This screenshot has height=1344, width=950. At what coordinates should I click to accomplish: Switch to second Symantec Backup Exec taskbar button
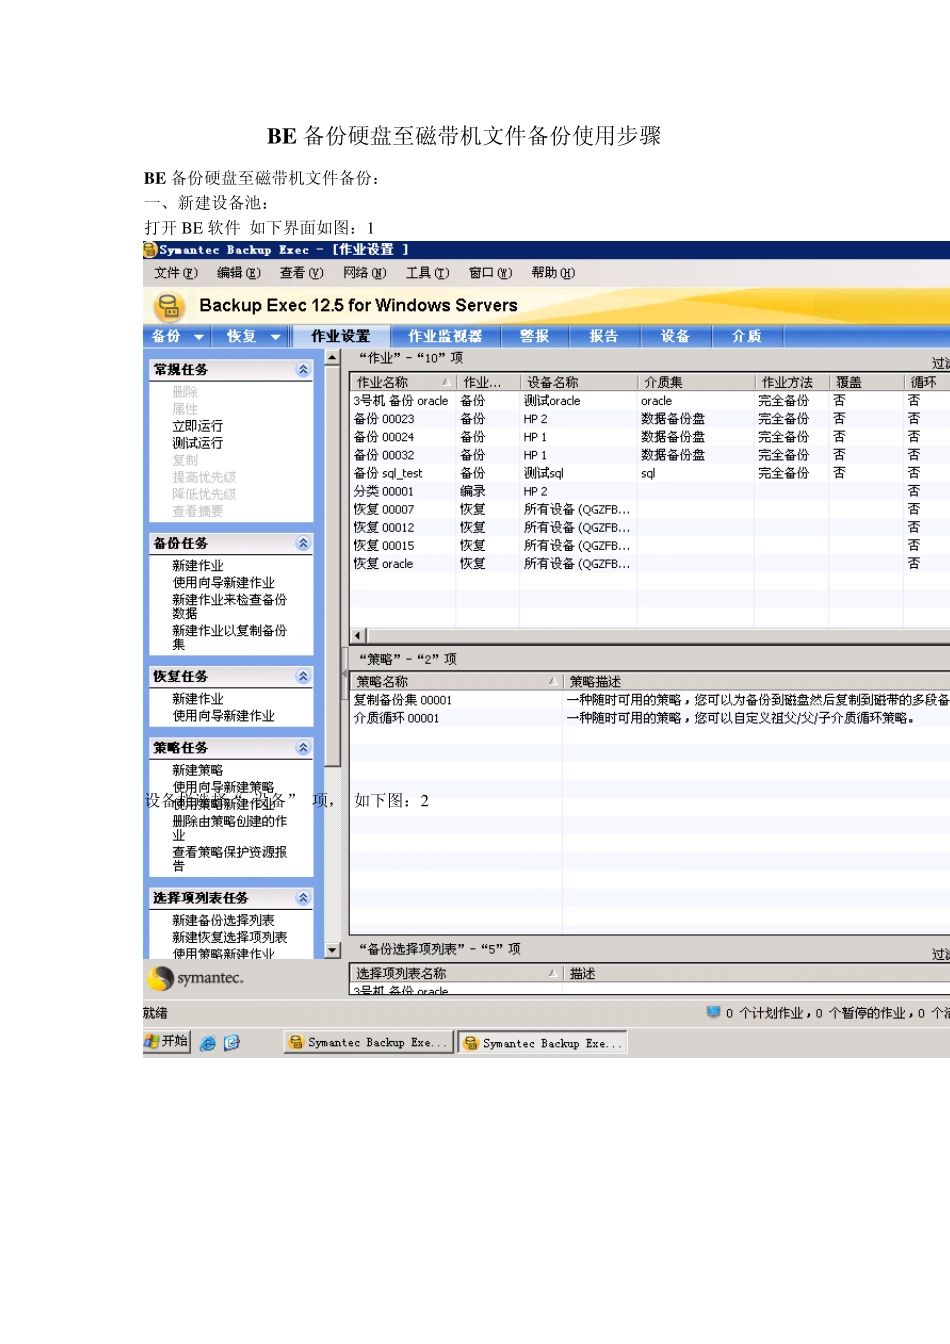coord(542,1042)
